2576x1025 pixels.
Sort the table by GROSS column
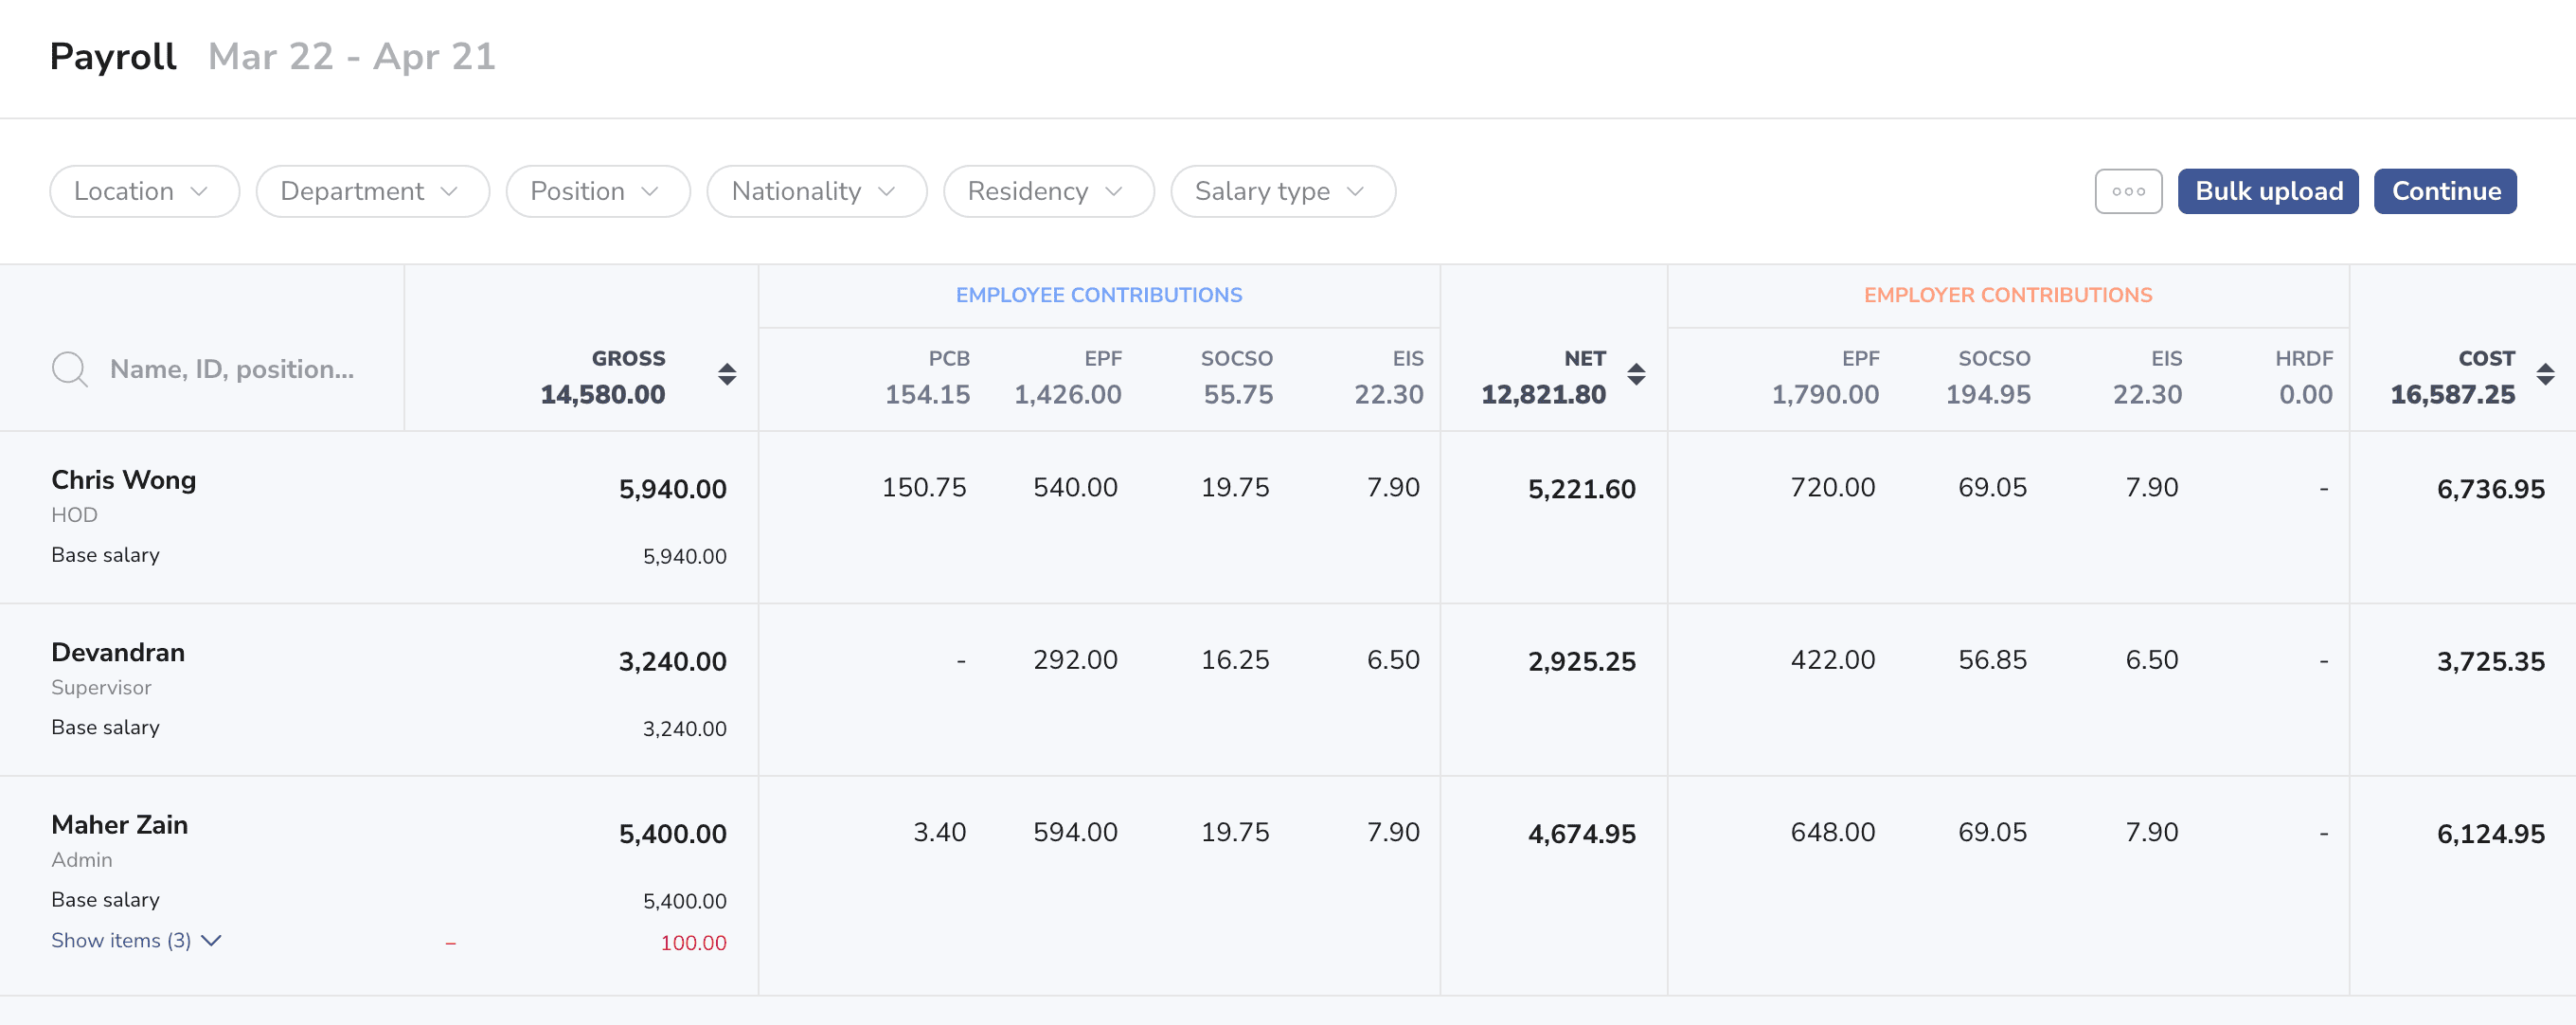[x=727, y=375]
